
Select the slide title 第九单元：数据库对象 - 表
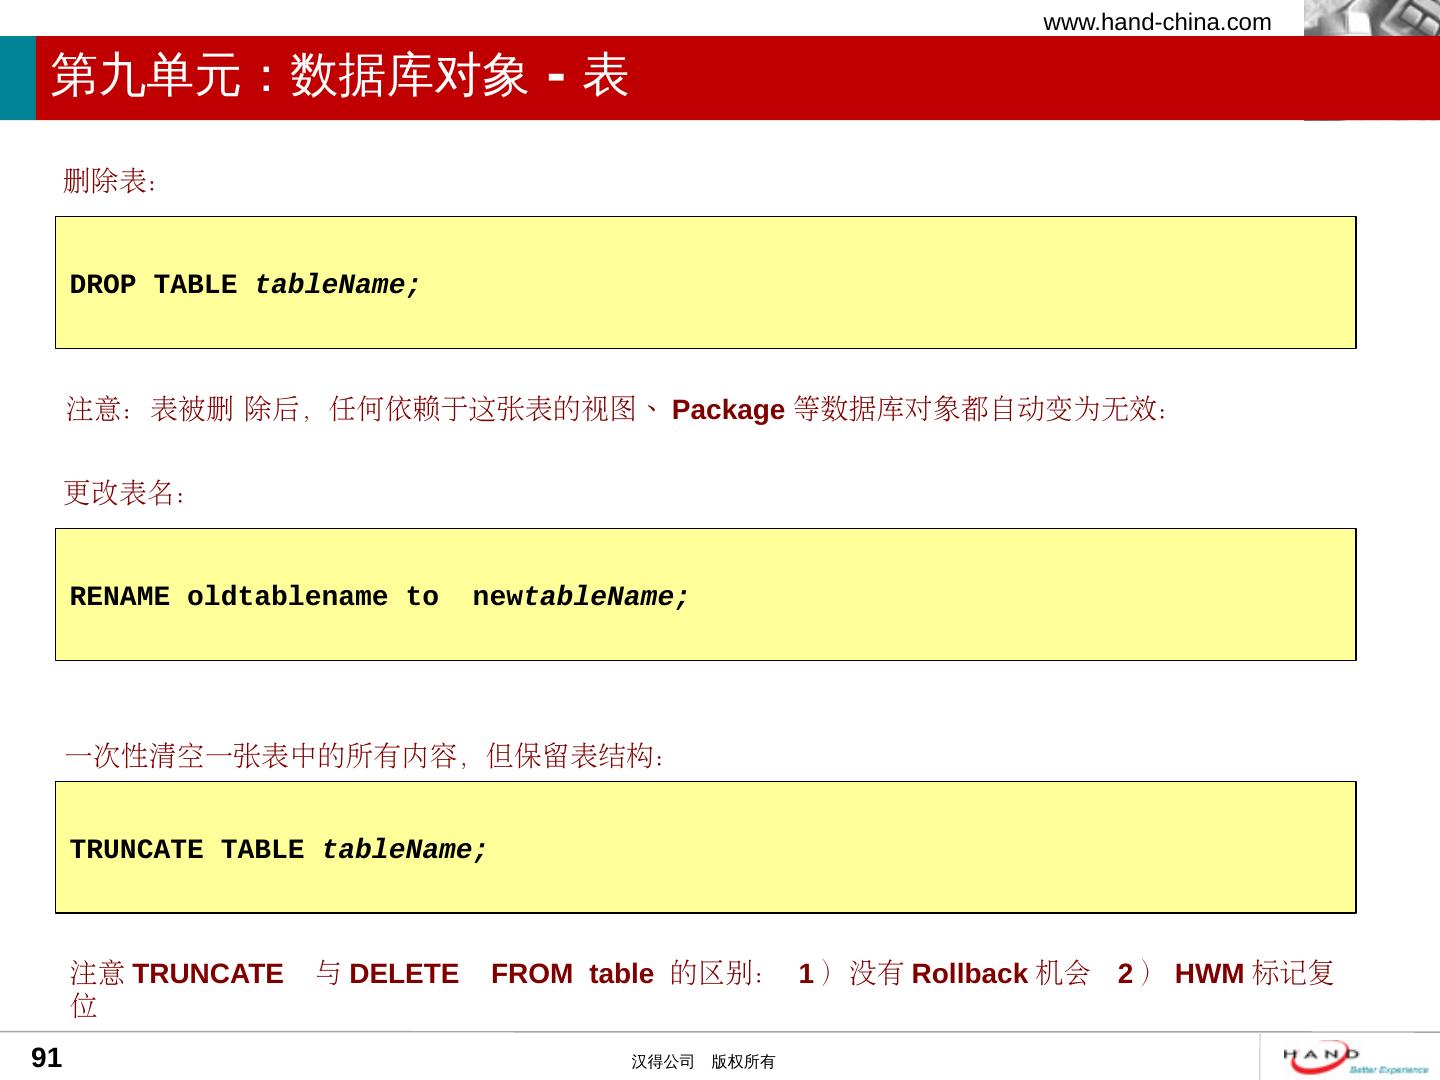pyautogui.click(x=340, y=76)
